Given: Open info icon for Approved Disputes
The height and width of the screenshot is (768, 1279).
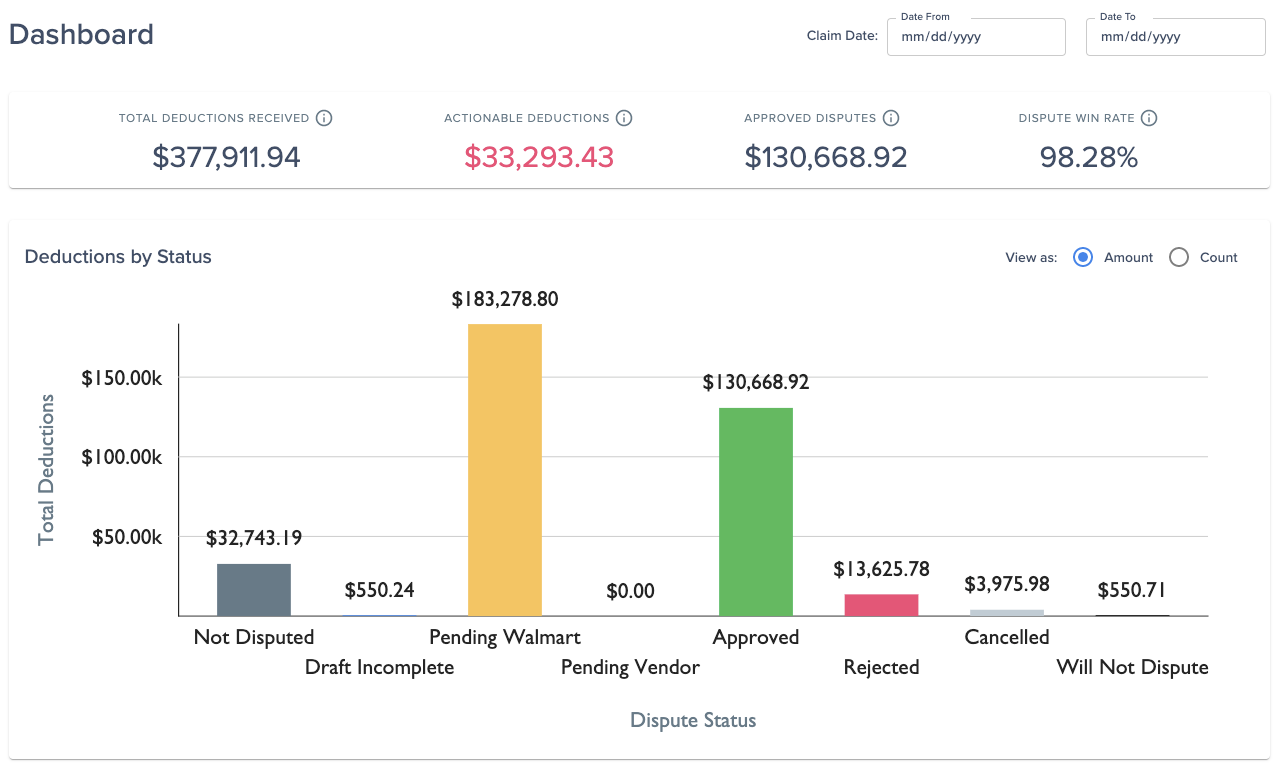Looking at the screenshot, I should tap(891, 118).
